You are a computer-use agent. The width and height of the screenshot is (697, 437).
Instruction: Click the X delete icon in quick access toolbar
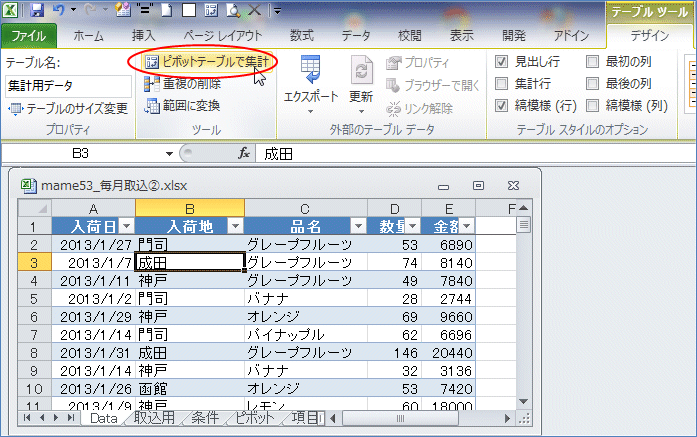coord(254,10)
